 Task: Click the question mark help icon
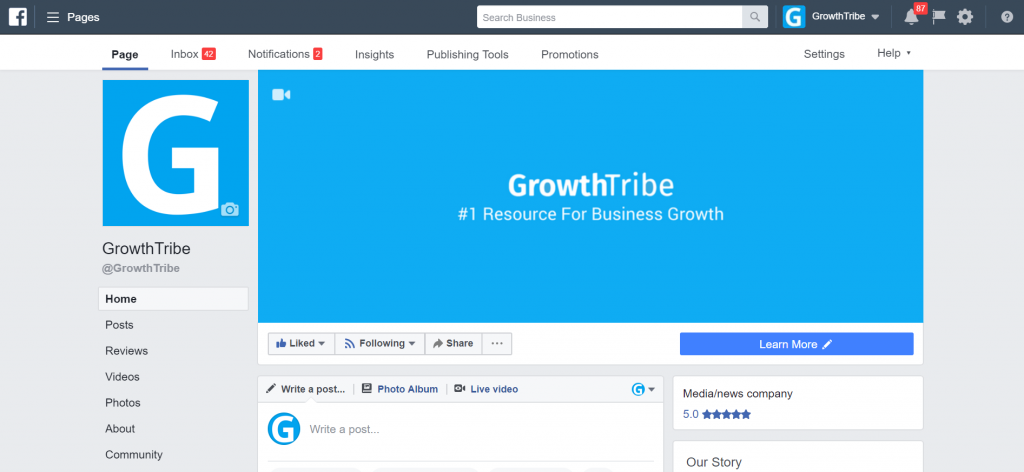[1006, 17]
